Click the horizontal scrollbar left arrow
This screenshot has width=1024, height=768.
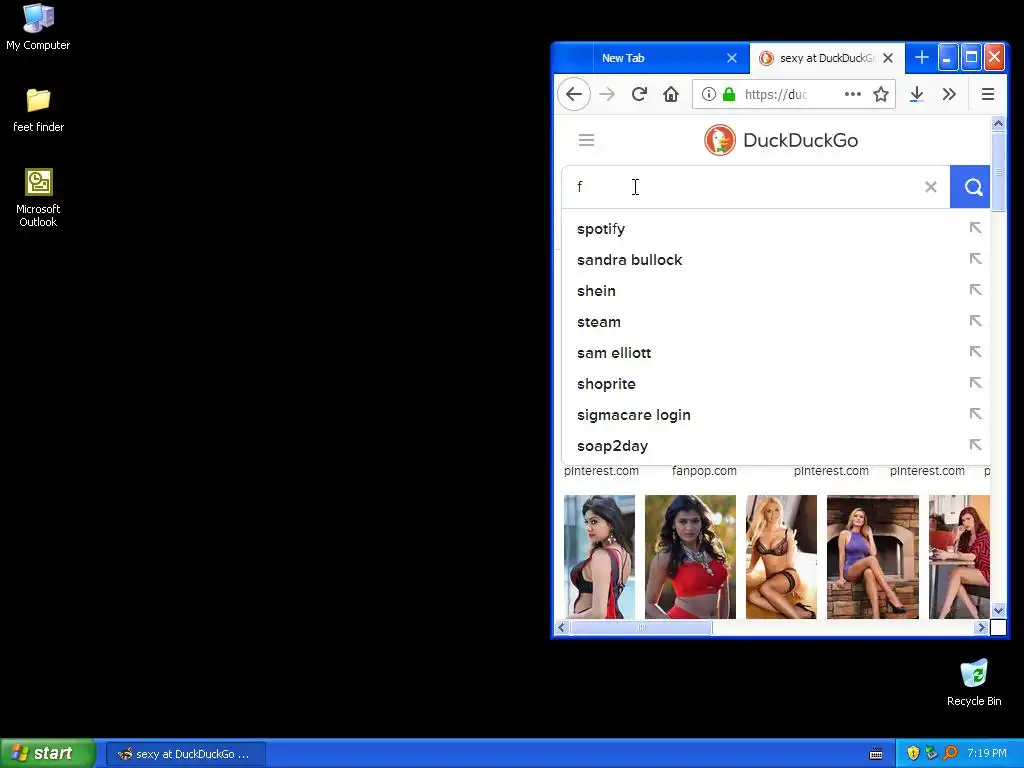(562, 628)
